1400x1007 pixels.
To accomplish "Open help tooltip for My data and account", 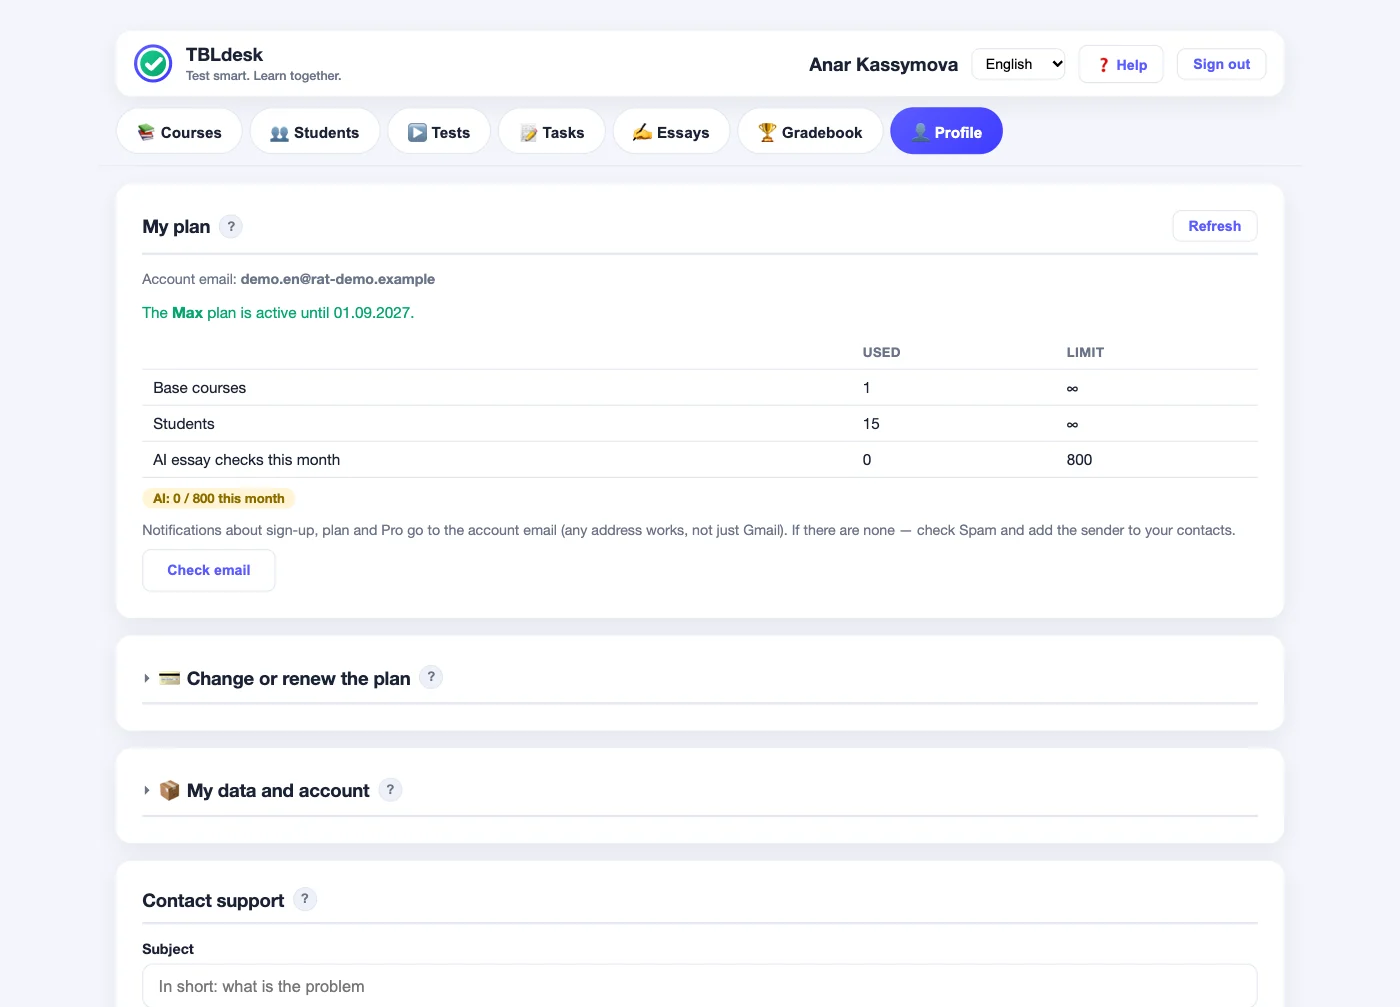I will coord(390,789).
